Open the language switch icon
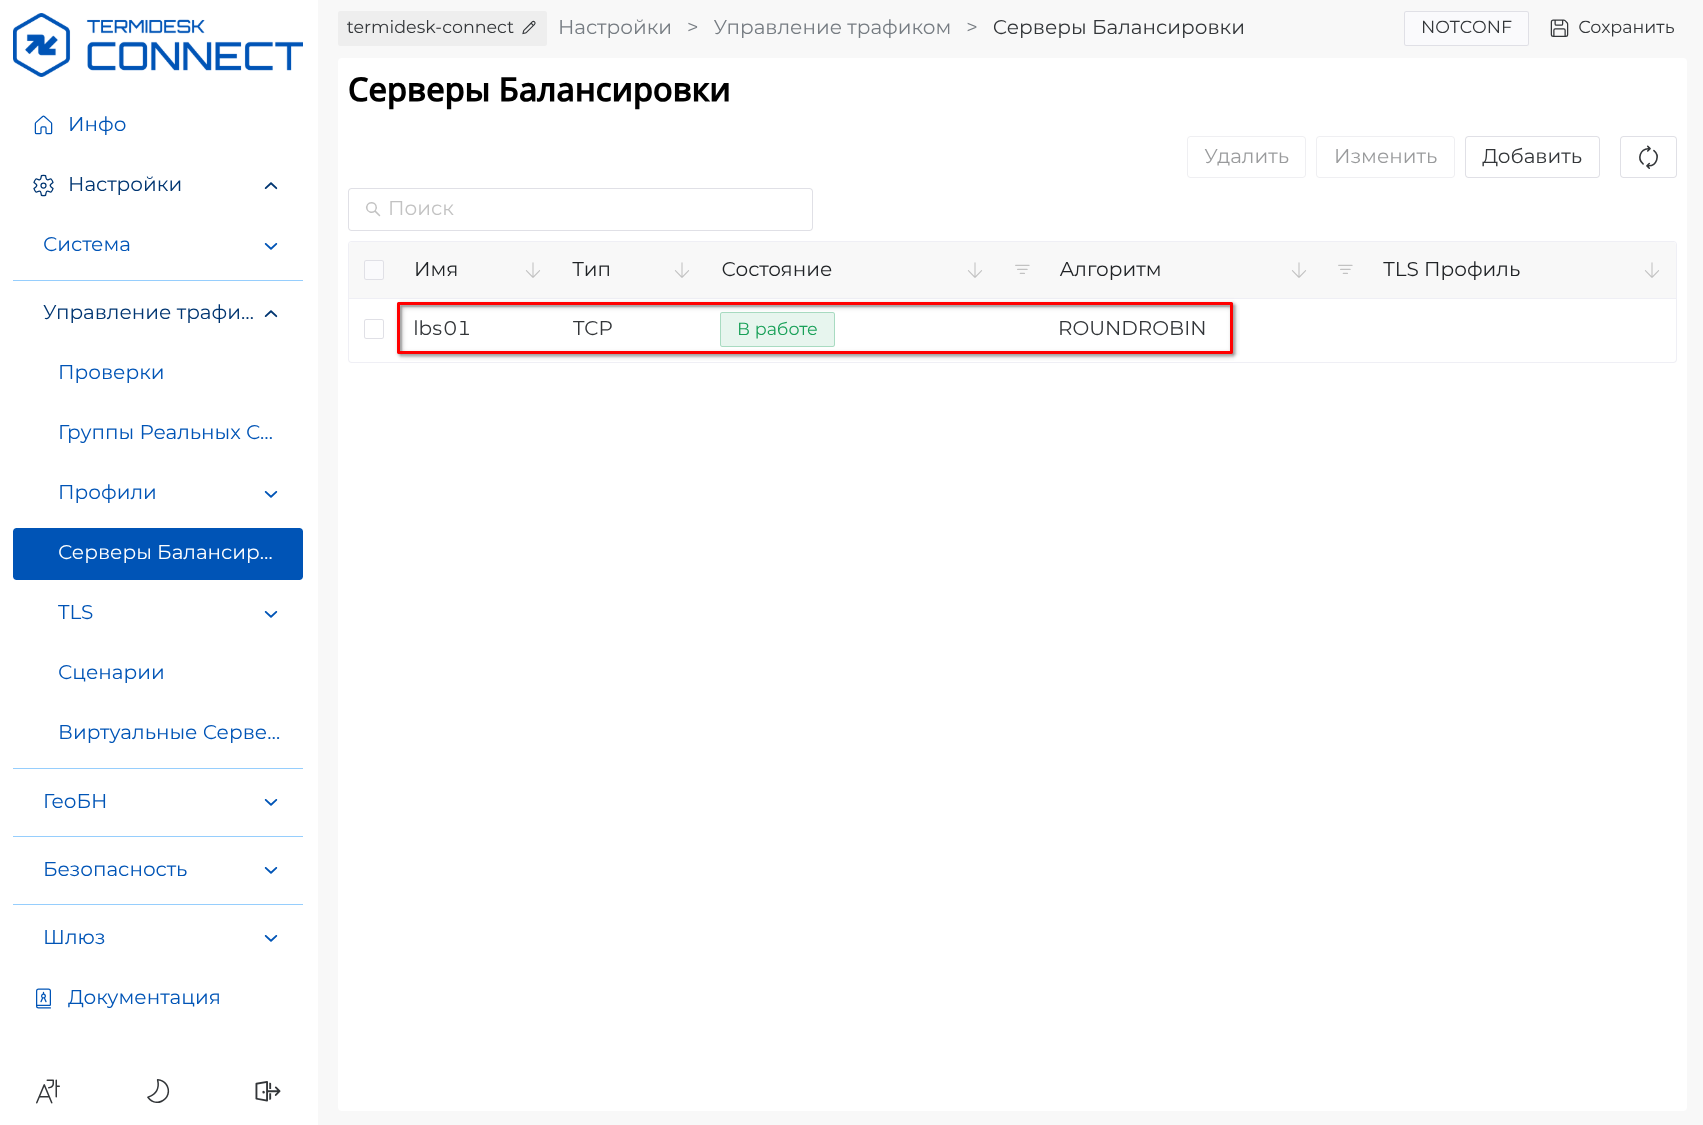The width and height of the screenshot is (1703, 1125). [48, 1091]
